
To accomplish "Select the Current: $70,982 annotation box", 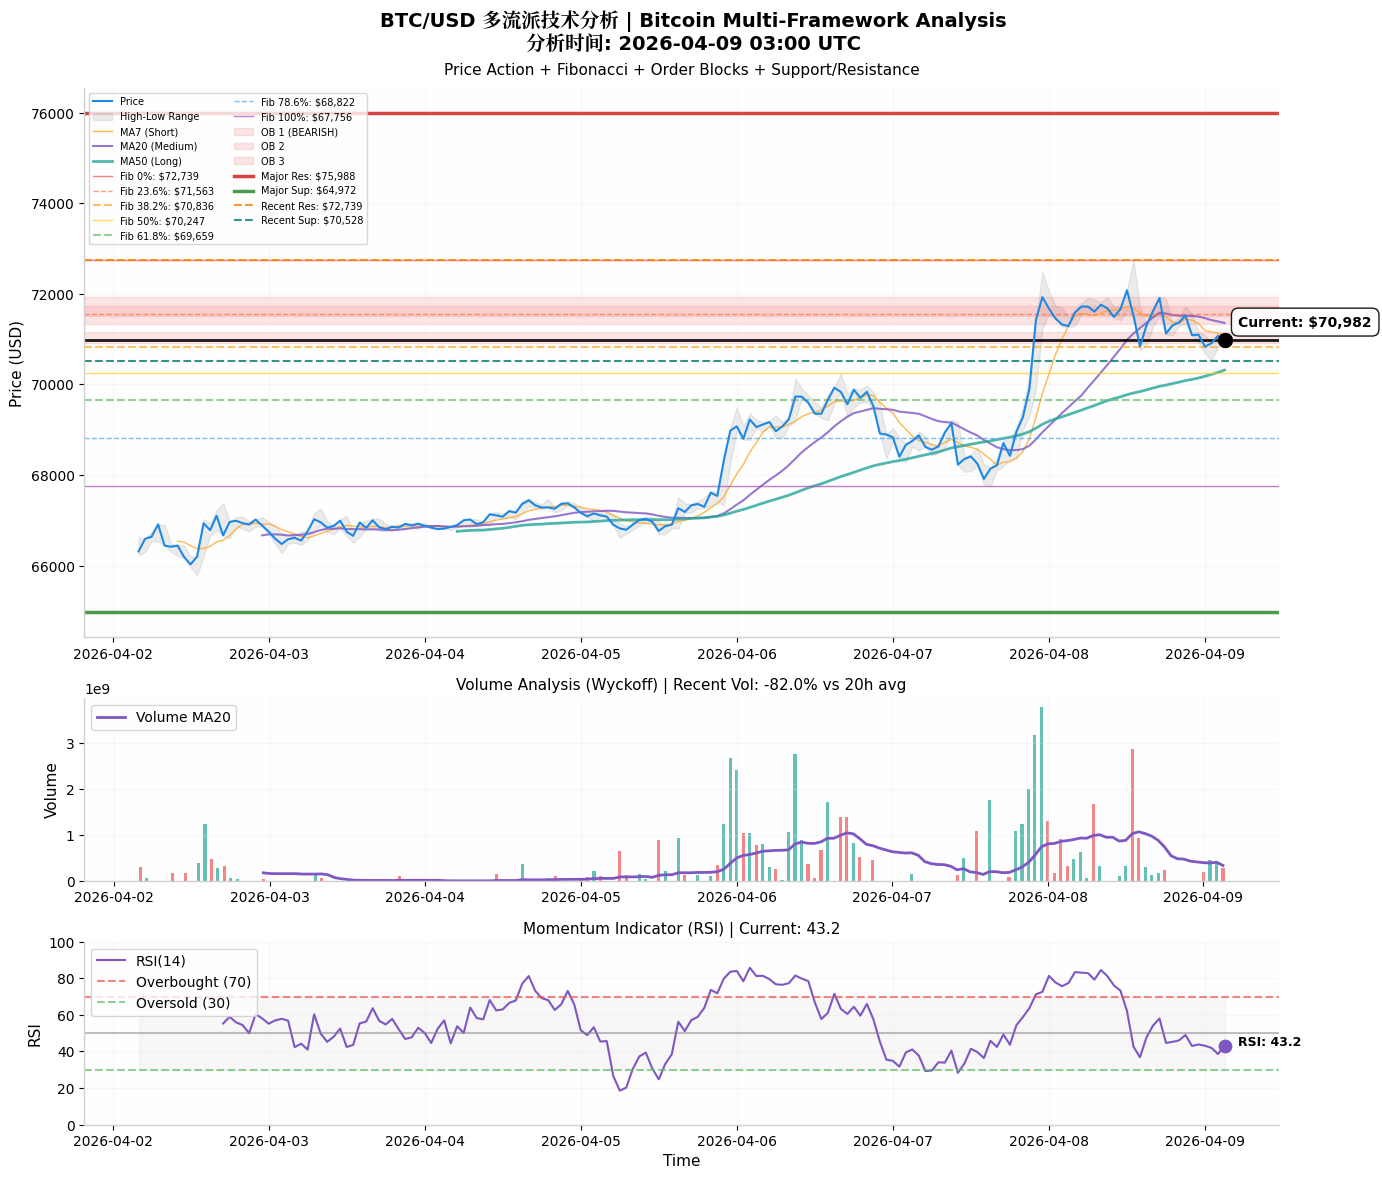I will coord(1304,322).
